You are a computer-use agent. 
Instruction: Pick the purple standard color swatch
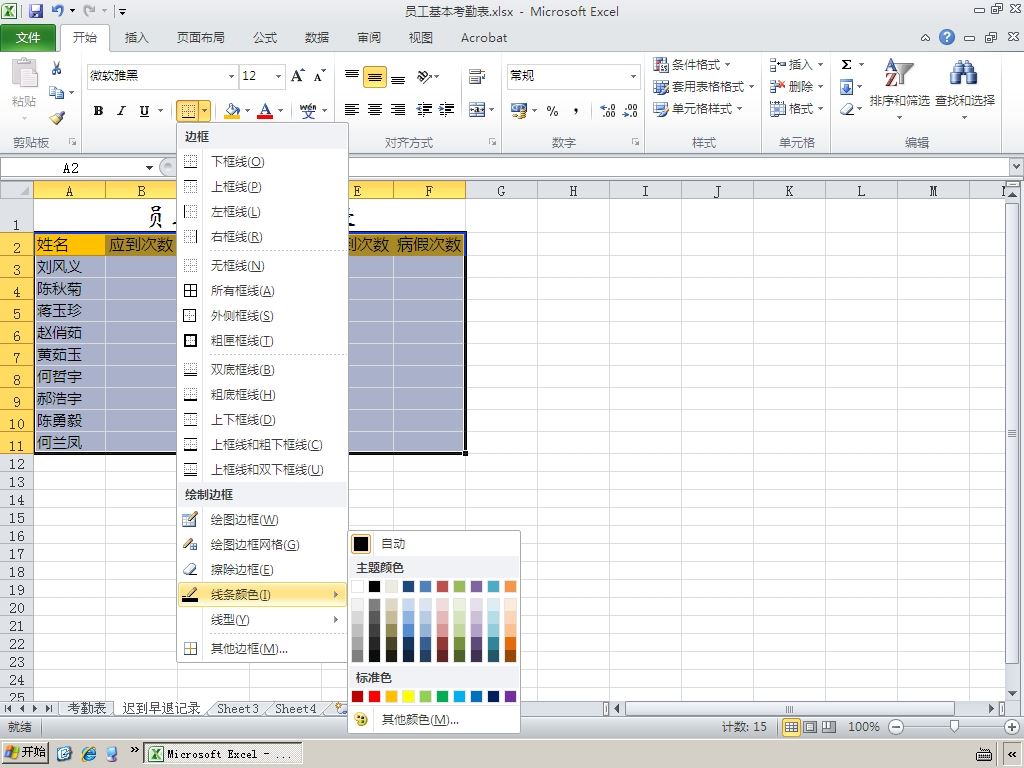(510, 696)
